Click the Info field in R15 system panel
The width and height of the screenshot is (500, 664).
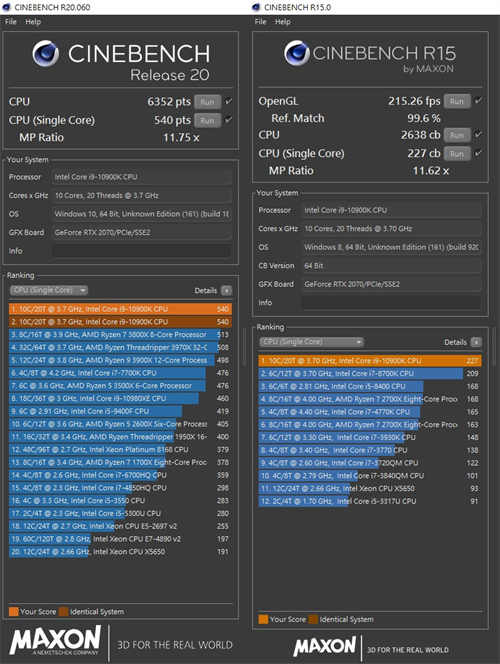click(392, 303)
